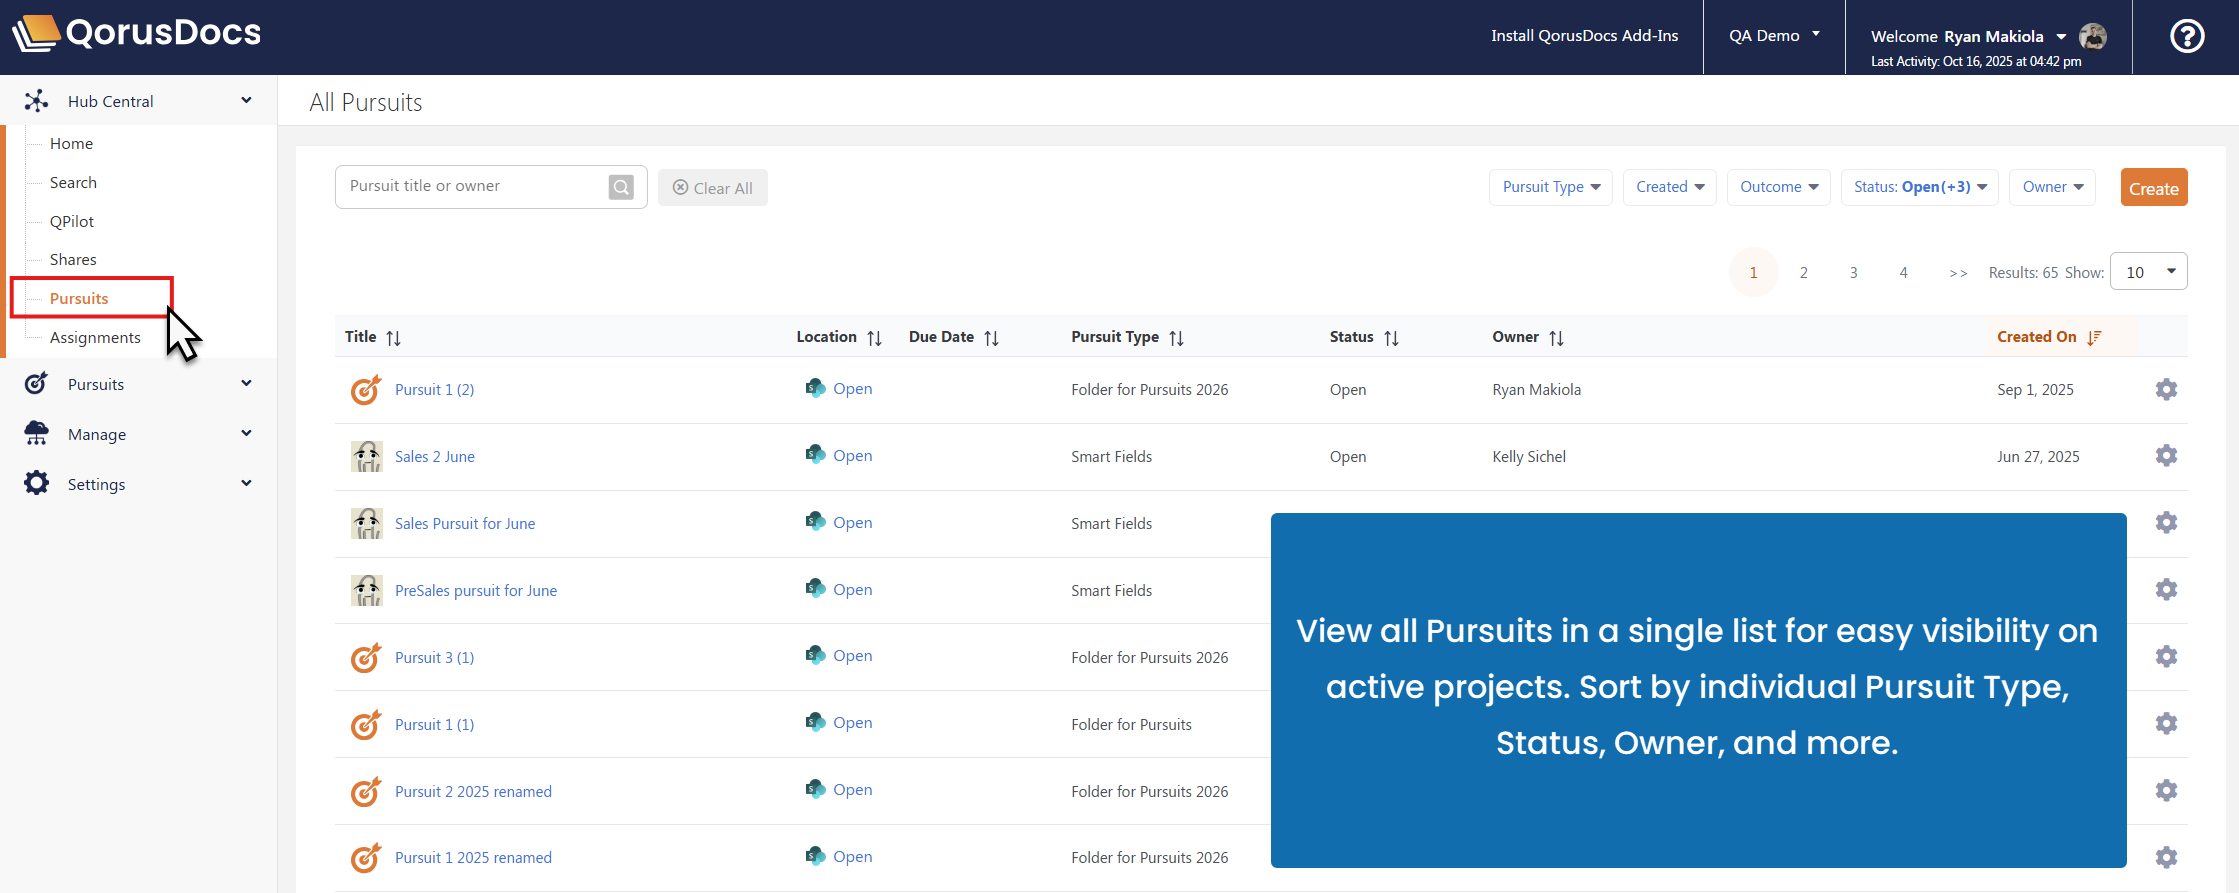The image size is (2239, 893).
Task: Open the gear settings for Pursuit 1 (2)
Action: [2166, 390]
